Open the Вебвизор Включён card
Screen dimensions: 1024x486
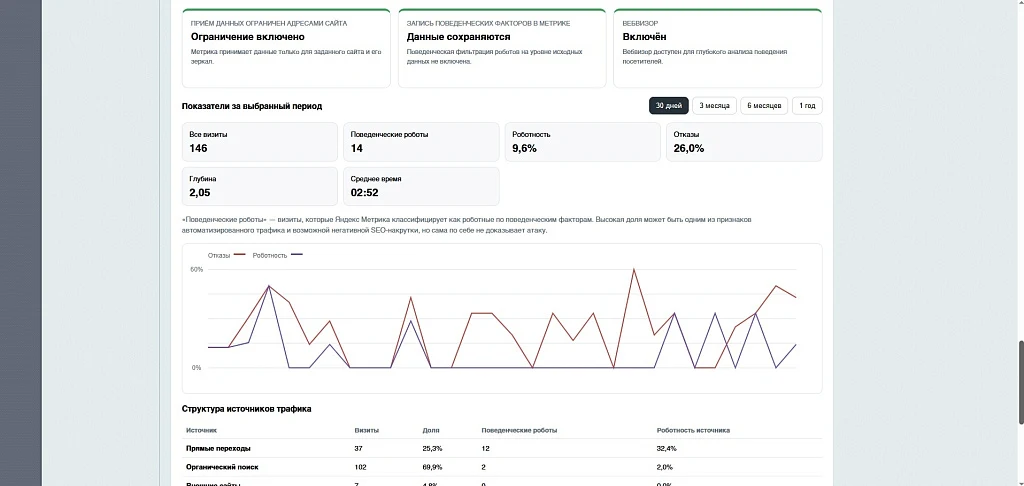[x=718, y=48]
